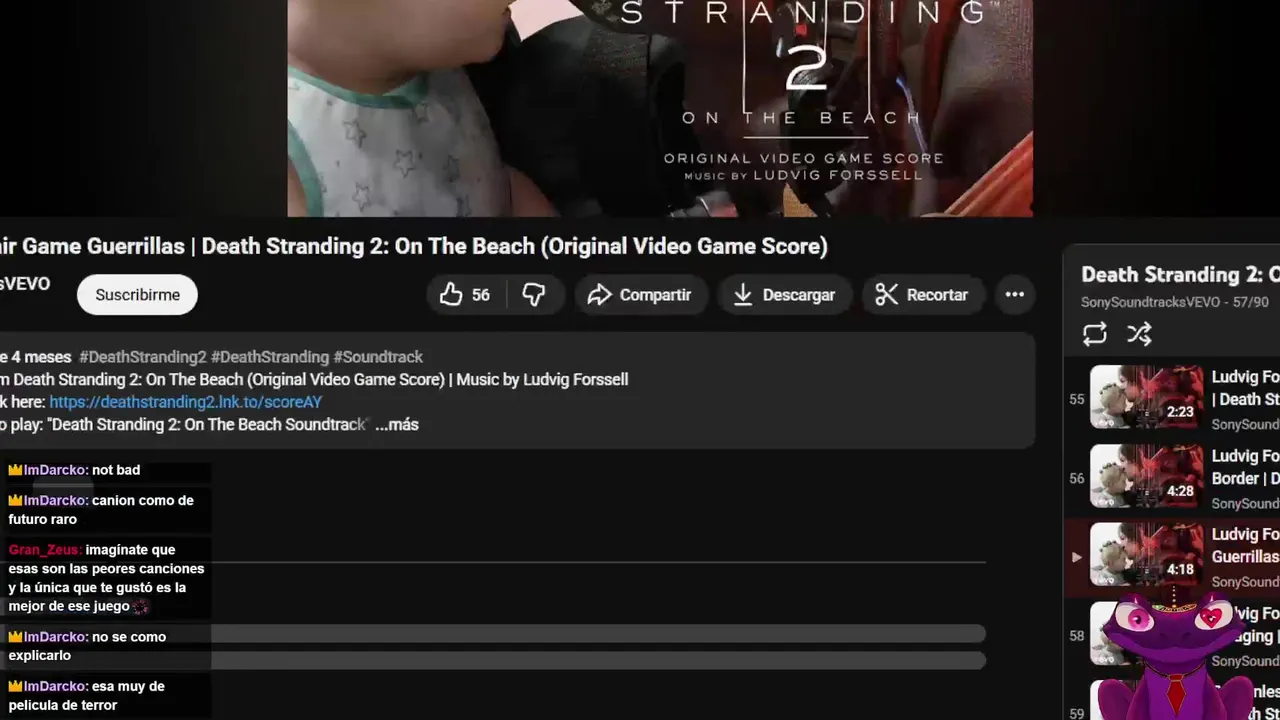Toggle playlist shuffle icon

click(x=1139, y=334)
